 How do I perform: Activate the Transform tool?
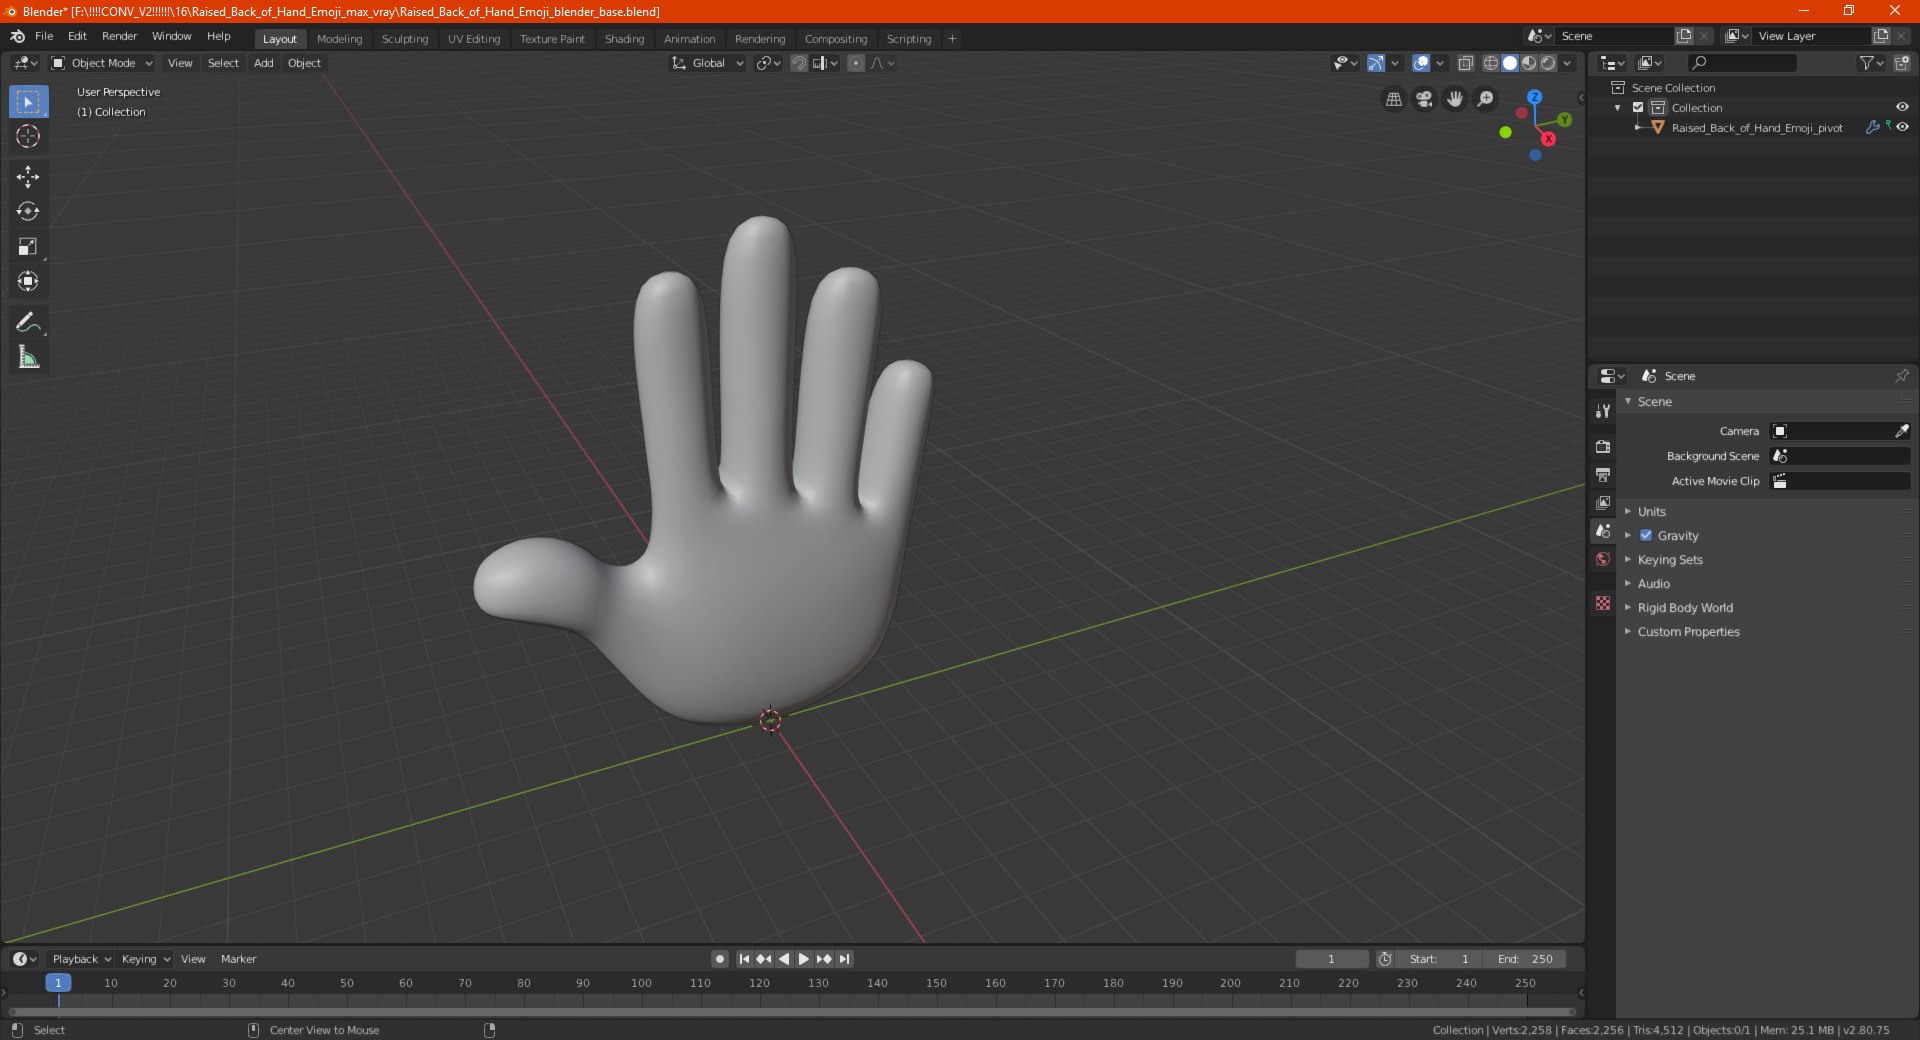(x=28, y=282)
